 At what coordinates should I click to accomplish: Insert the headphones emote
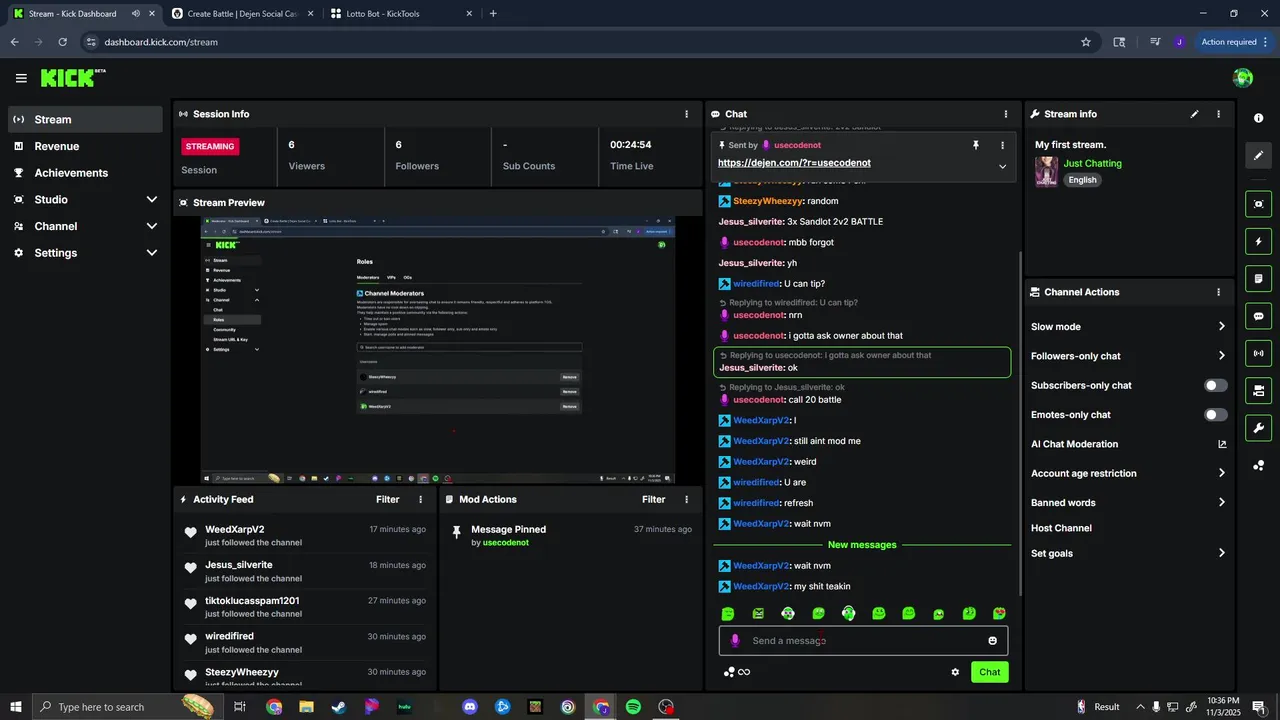tap(848, 613)
